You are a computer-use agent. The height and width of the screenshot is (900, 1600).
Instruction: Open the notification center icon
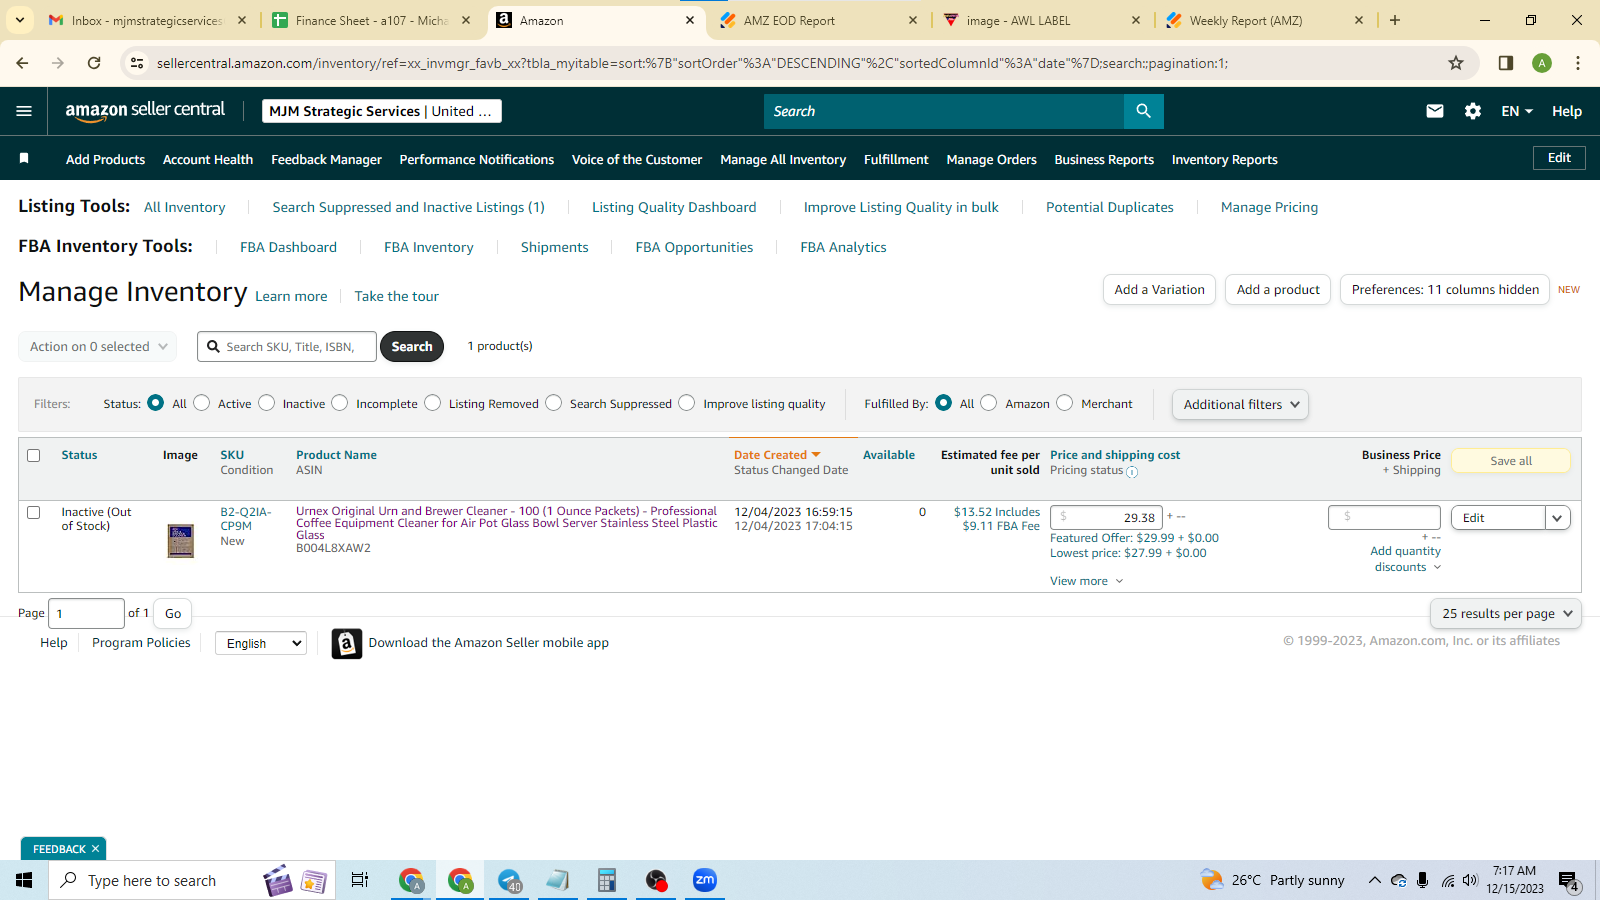click(x=1568, y=881)
